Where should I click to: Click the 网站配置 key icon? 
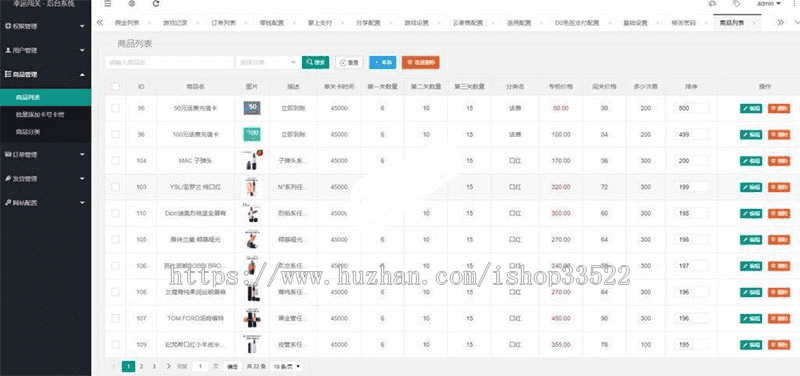pos(8,203)
